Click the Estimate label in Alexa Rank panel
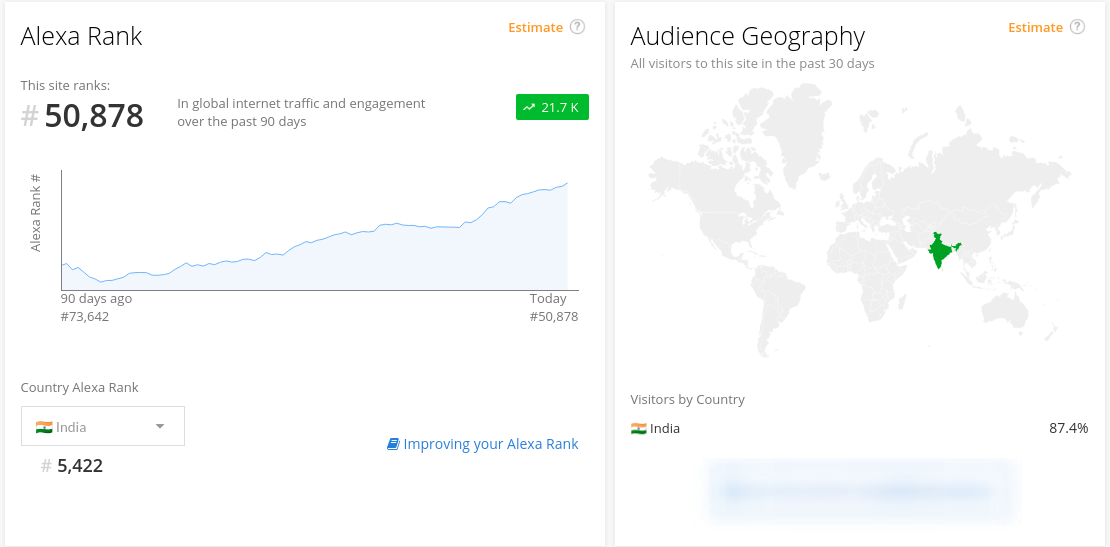Screen dimensions: 1110x547 (535, 28)
